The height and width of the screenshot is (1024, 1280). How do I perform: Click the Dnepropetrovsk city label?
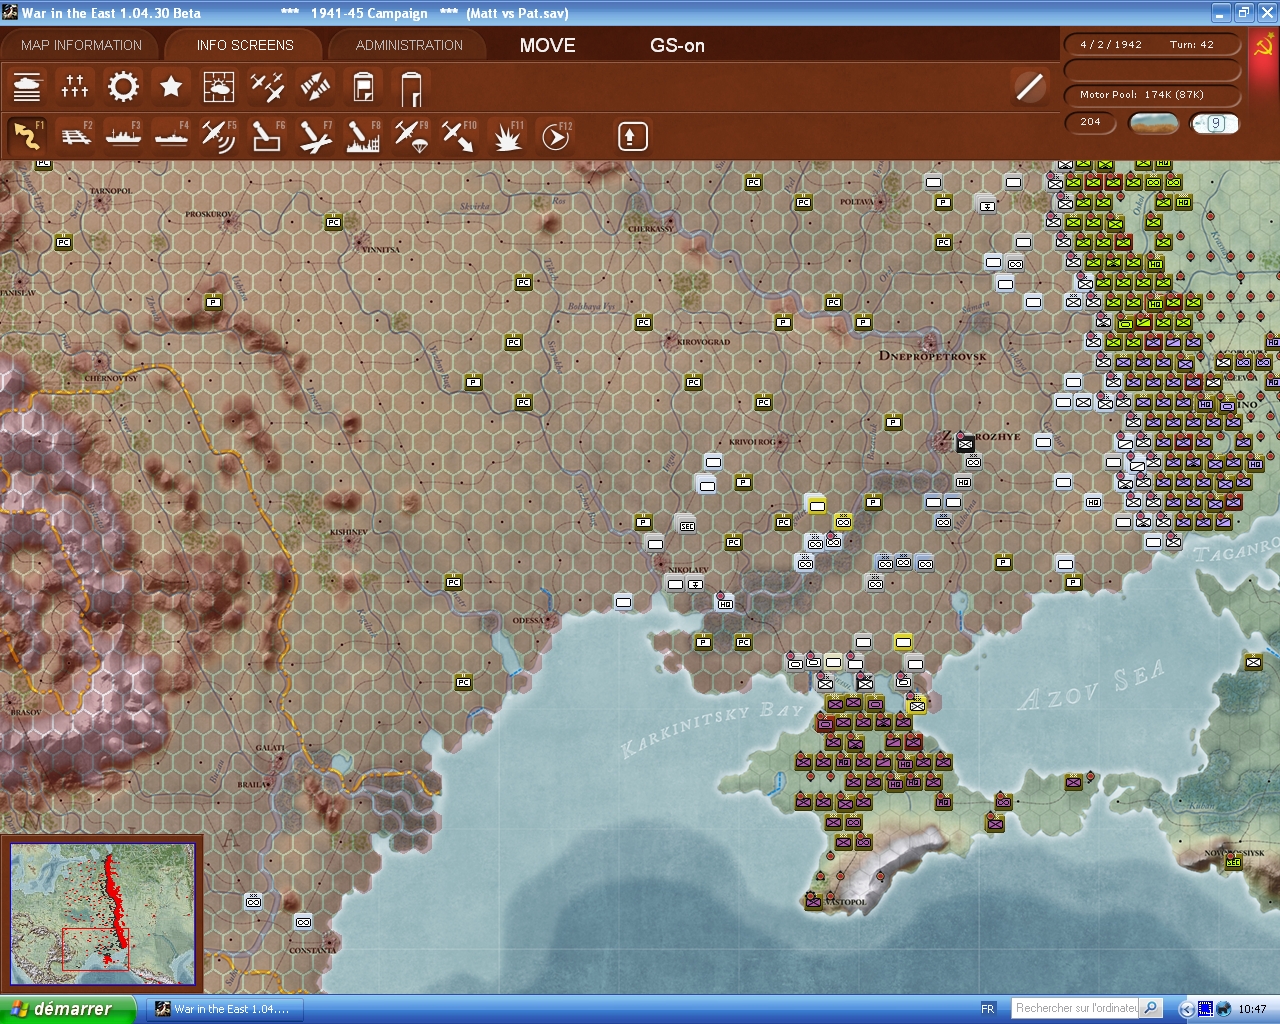click(x=932, y=356)
